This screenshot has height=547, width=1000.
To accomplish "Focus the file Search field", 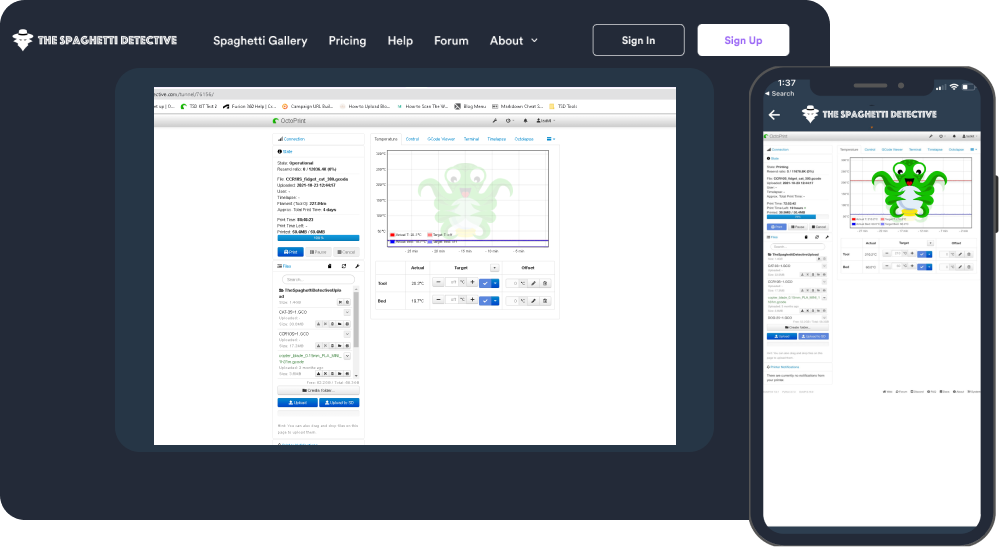I will pyautogui.click(x=318, y=279).
